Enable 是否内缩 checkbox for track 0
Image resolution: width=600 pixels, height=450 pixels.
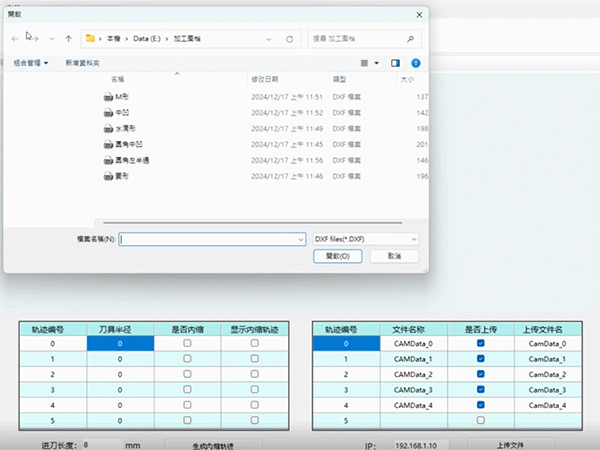tap(187, 343)
